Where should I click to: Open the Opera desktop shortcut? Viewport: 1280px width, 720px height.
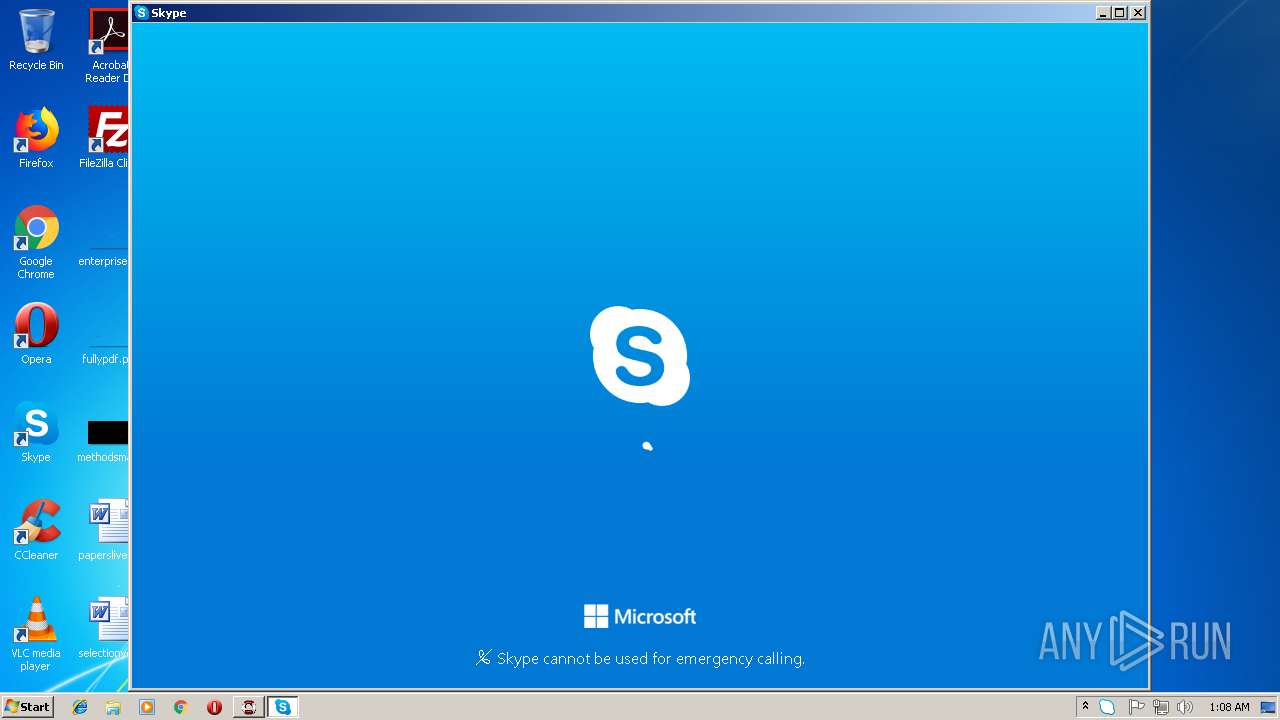tap(36, 334)
